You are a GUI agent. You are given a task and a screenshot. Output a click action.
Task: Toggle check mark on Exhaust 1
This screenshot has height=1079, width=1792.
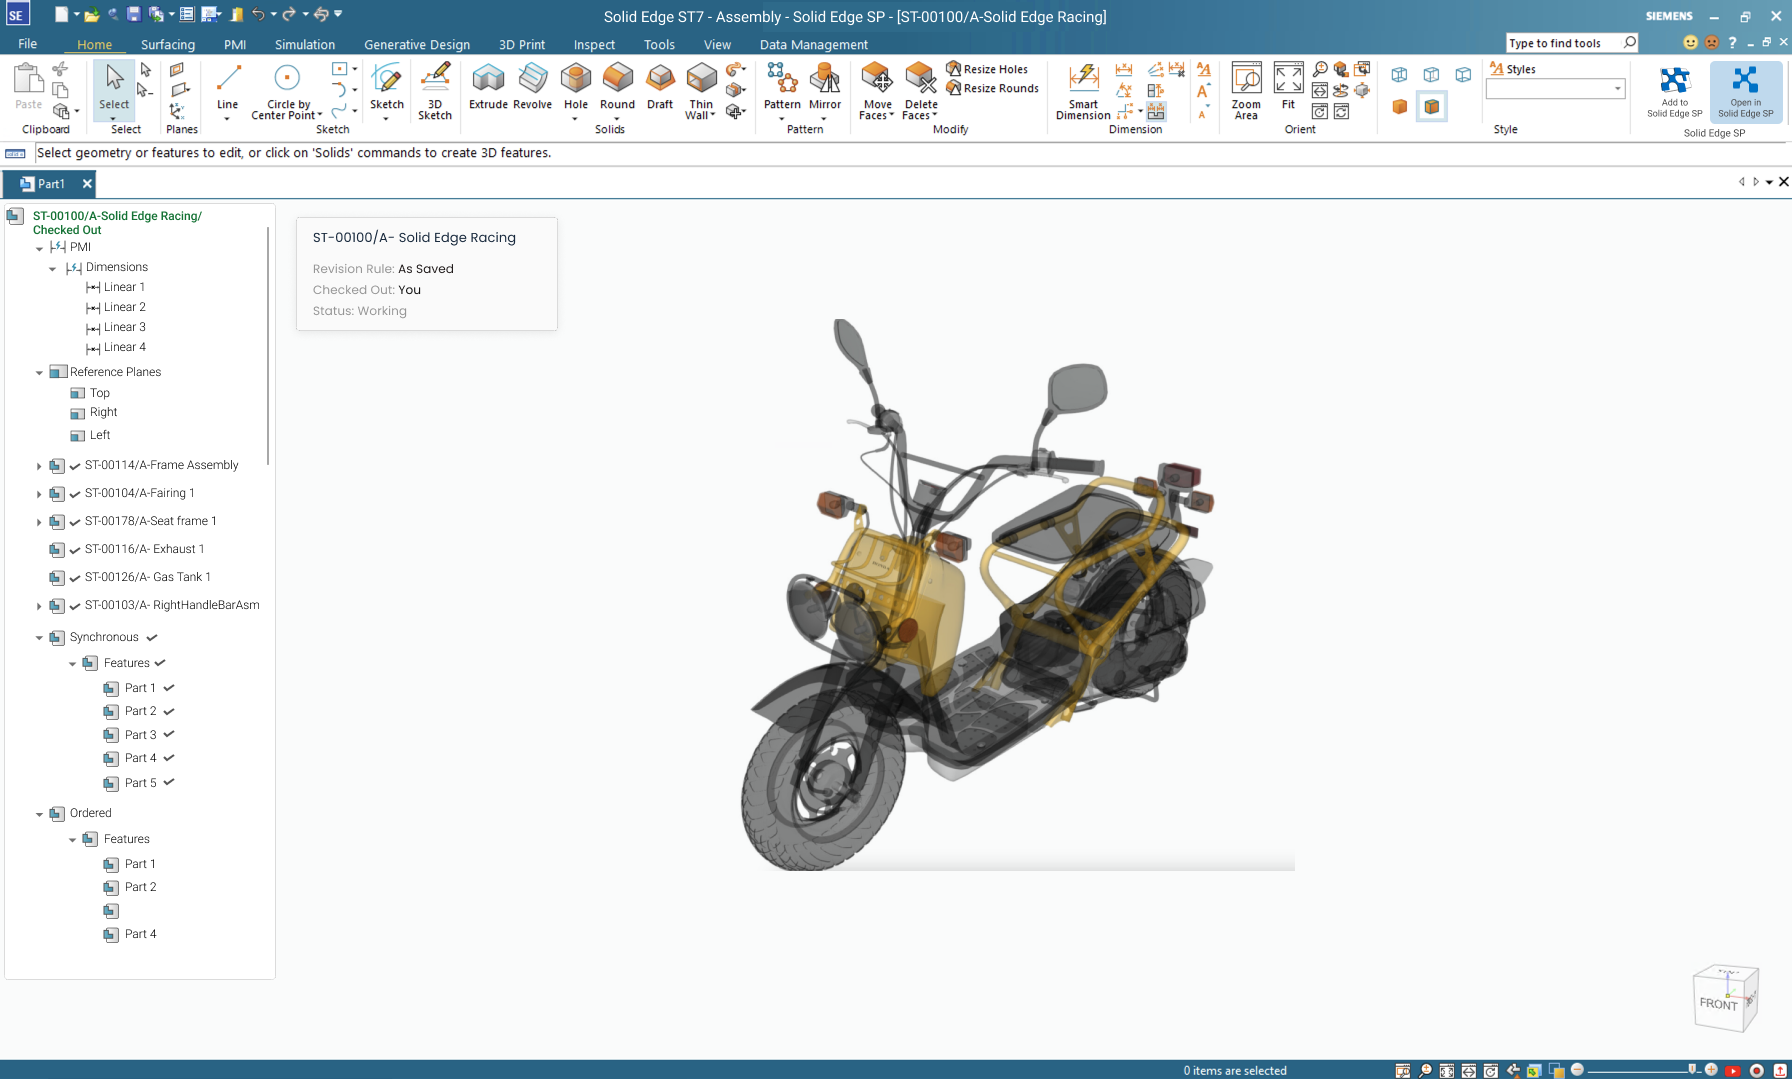pyautogui.click(x=75, y=550)
